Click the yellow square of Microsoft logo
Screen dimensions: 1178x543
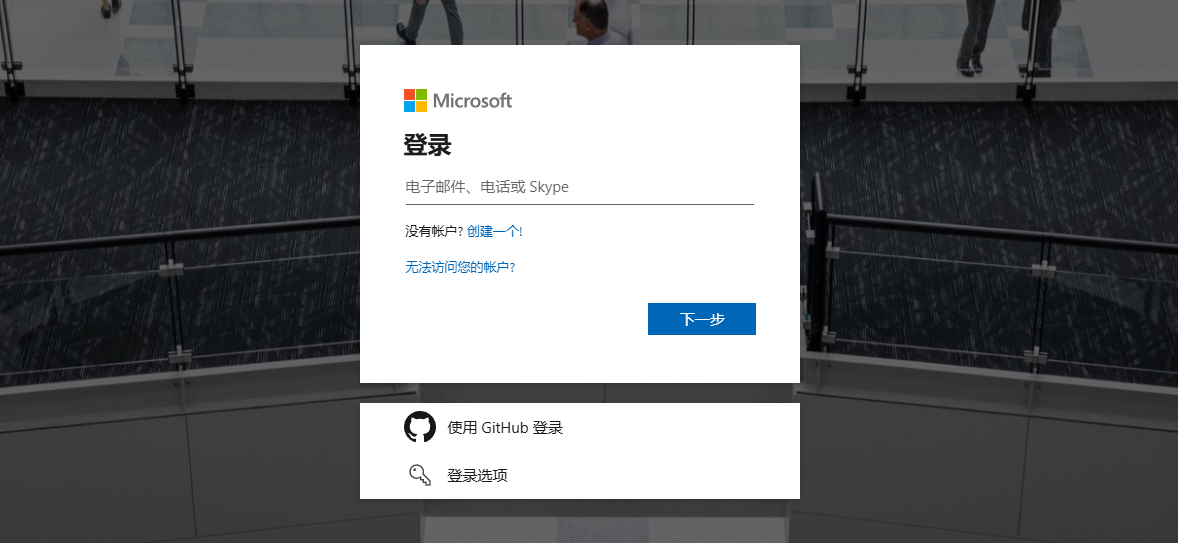(x=421, y=107)
